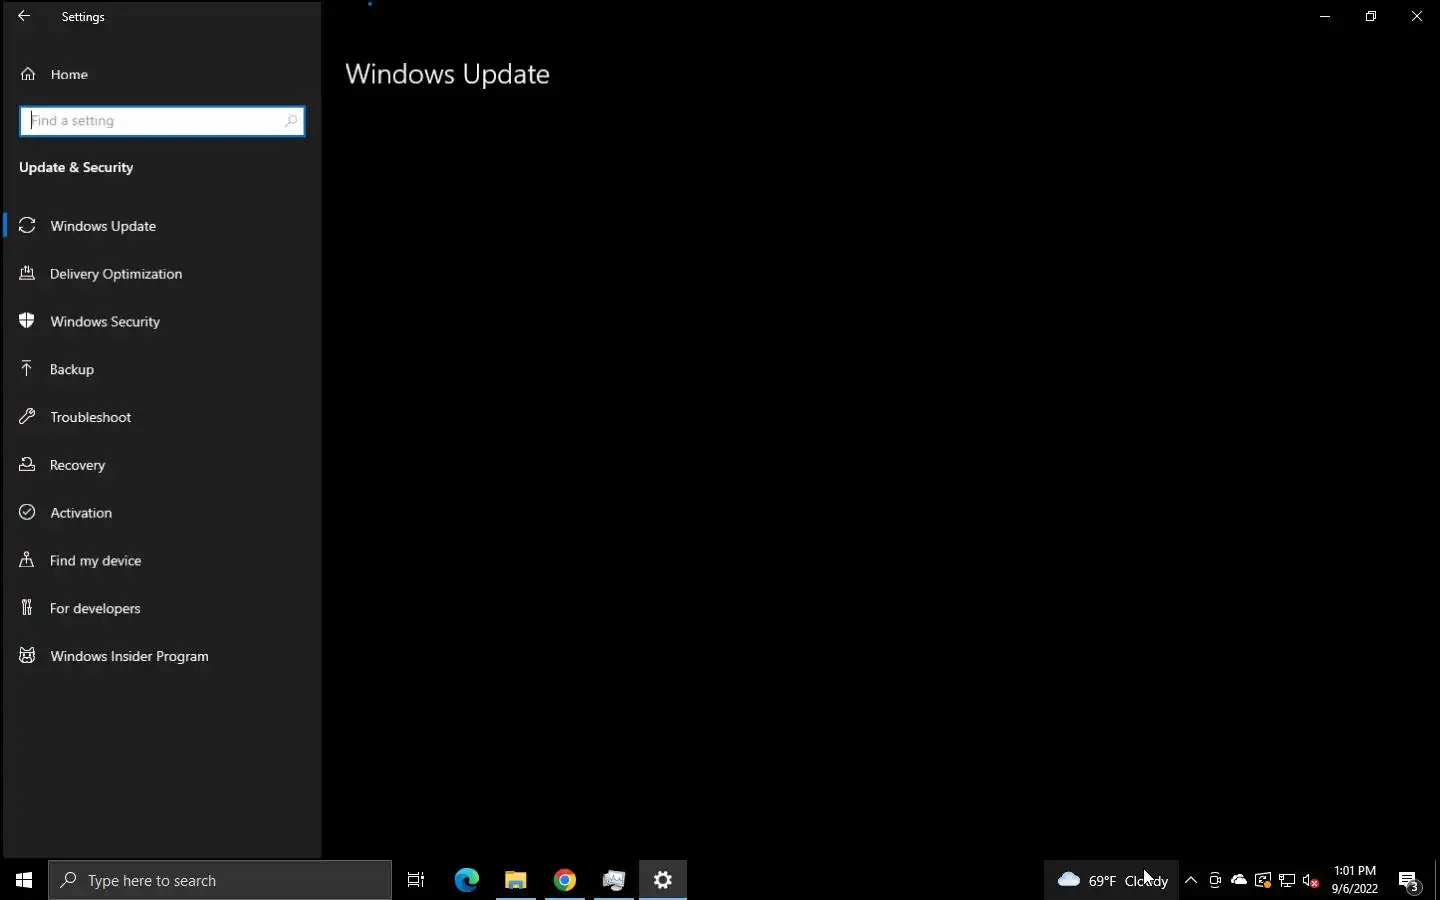Open File Explorer from the taskbar
1440x900 pixels.
click(x=516, y=880)
